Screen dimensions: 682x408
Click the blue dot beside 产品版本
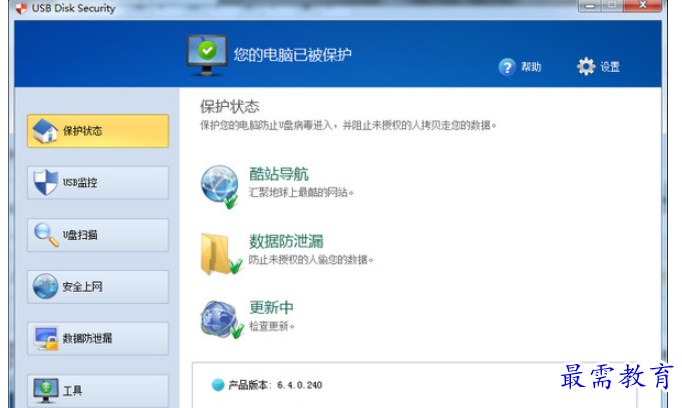[217, 385]
